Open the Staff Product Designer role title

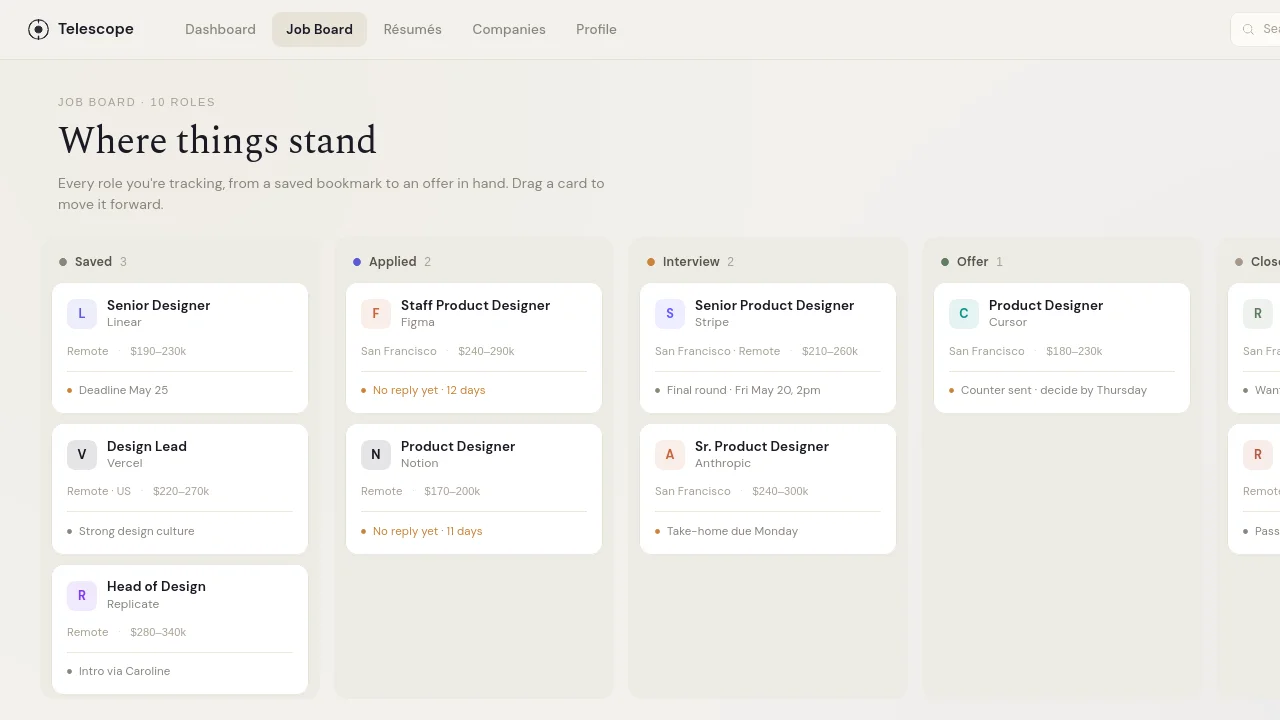[475, 305]
